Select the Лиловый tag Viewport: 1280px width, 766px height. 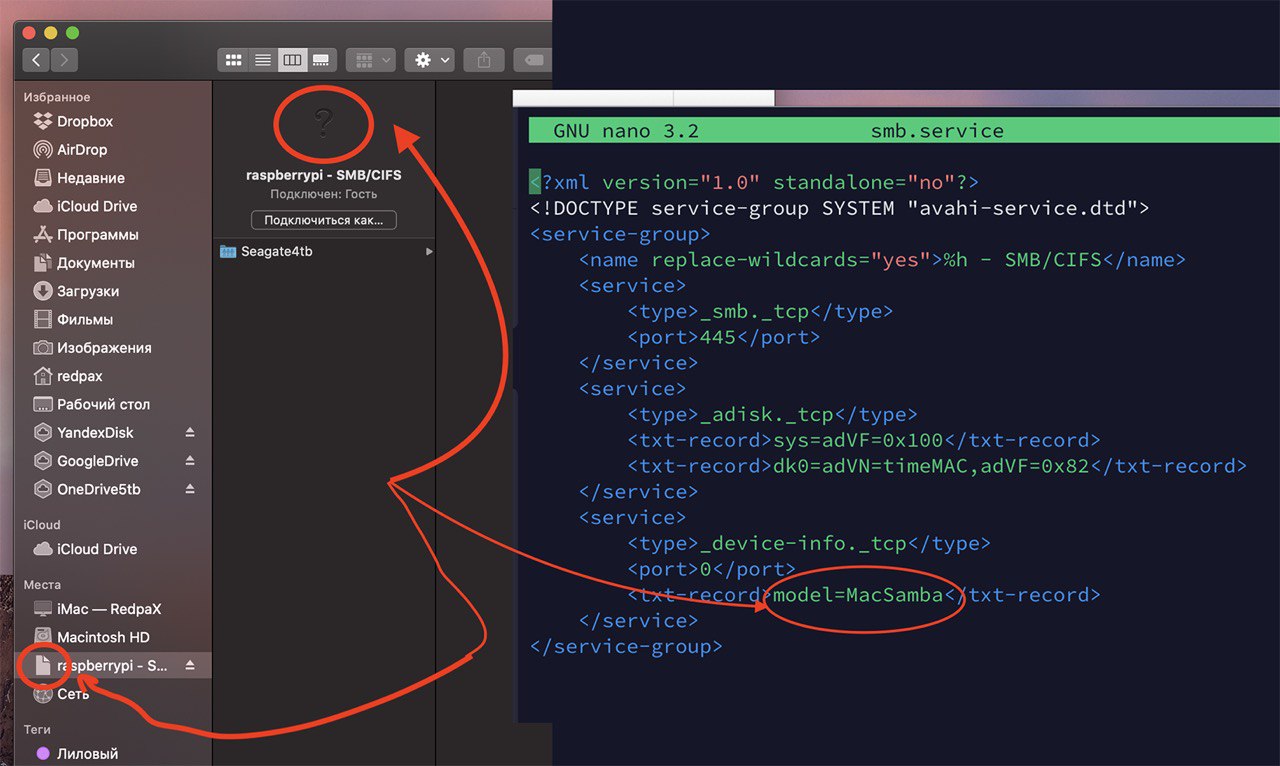click(87, 753)
